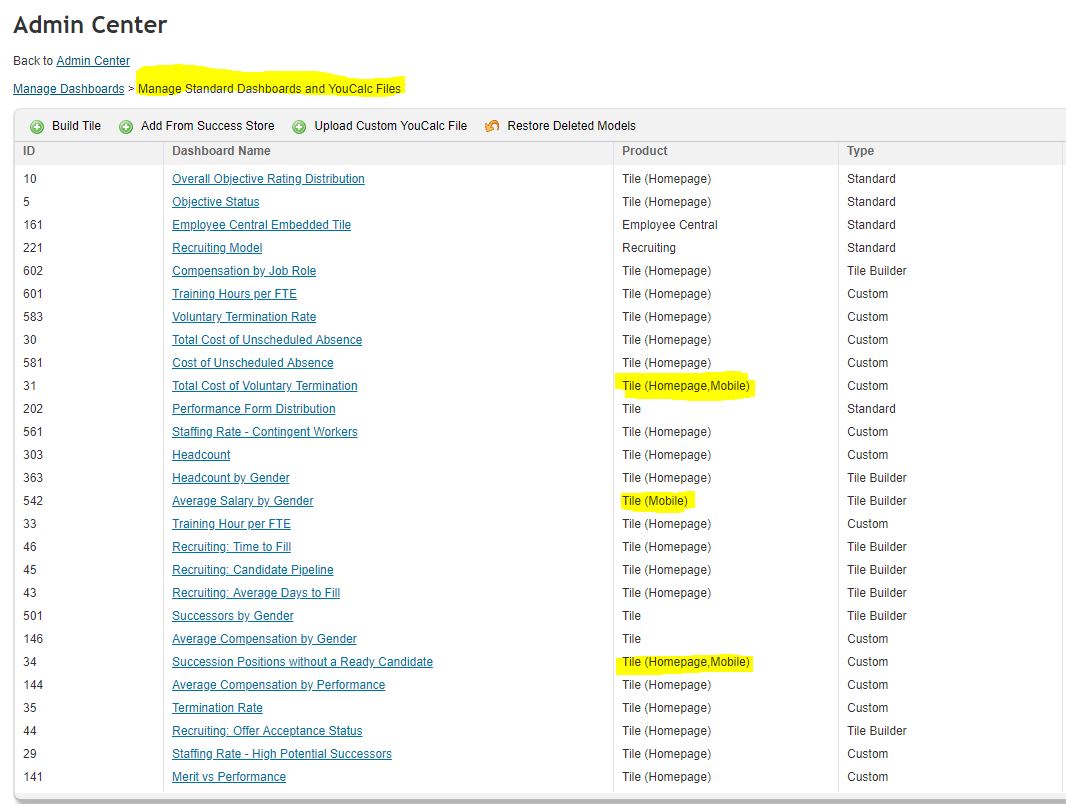
Task: Open Average Compensation by Performance
Action: [278, 685]
